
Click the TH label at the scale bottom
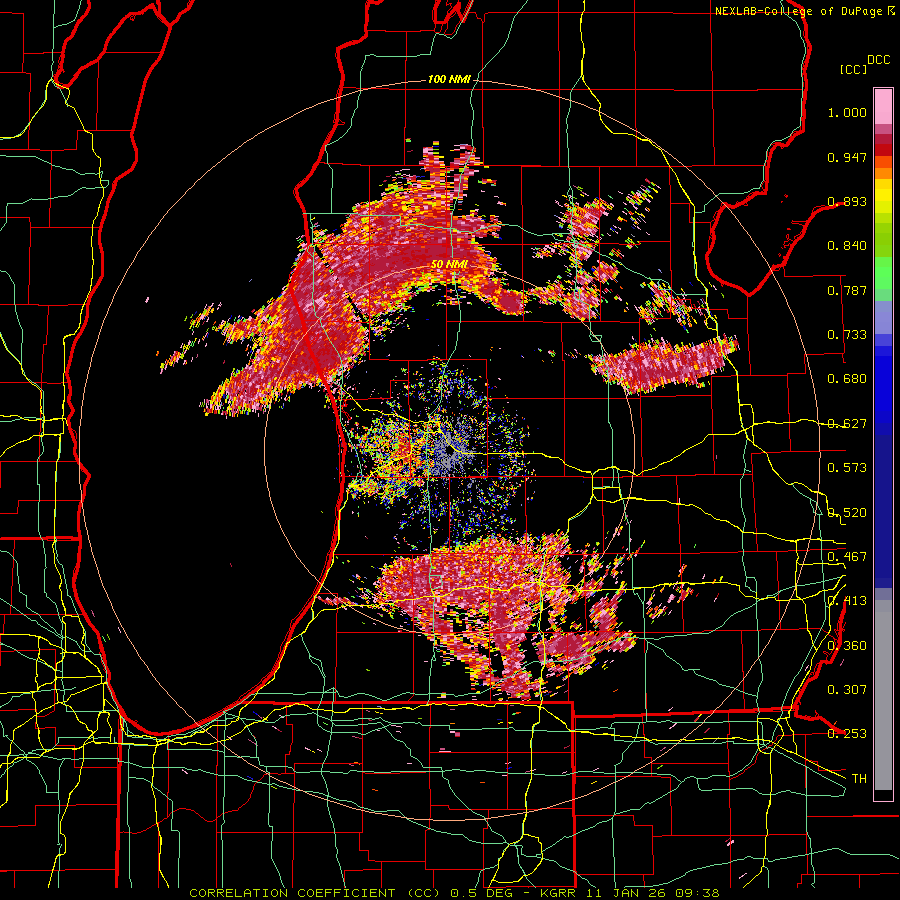click(x=859, y=778)
